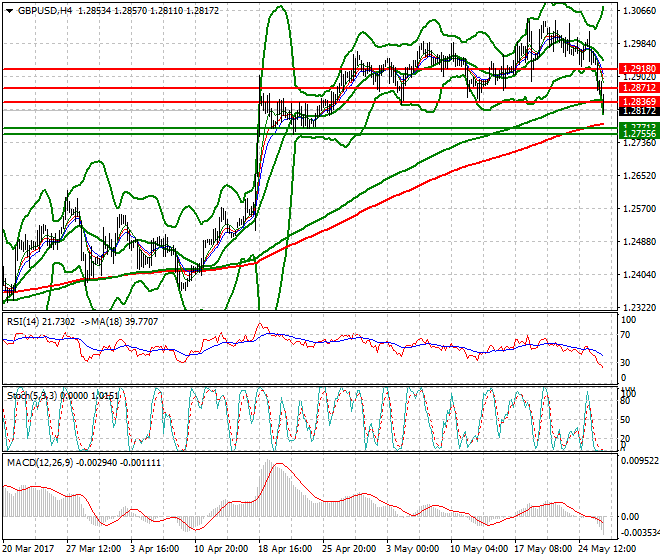Viewport: 660px width, 560px height.
Task: Select the MACD(12,26,9) indicator label
Action: [40, 463]
